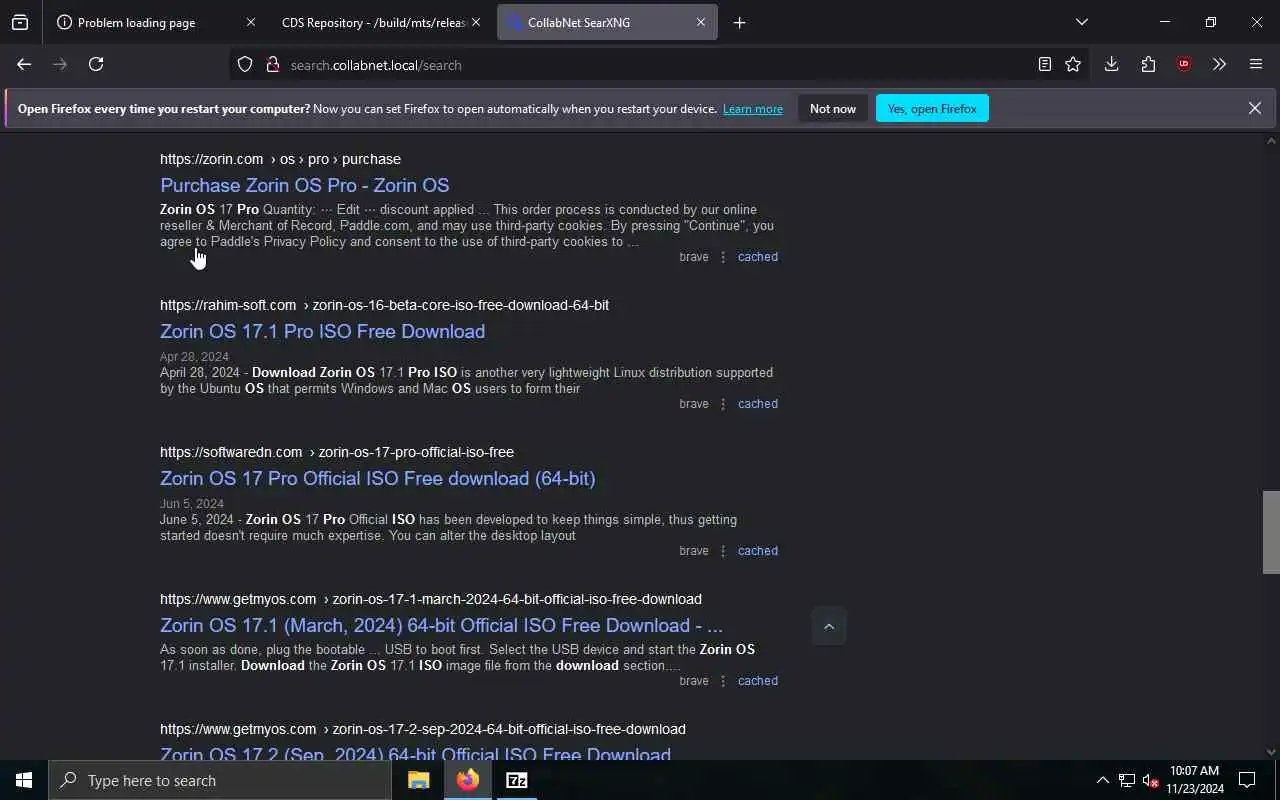Close the Problem loading page tab
1280x800 pixels.
(x=251, y=22)
